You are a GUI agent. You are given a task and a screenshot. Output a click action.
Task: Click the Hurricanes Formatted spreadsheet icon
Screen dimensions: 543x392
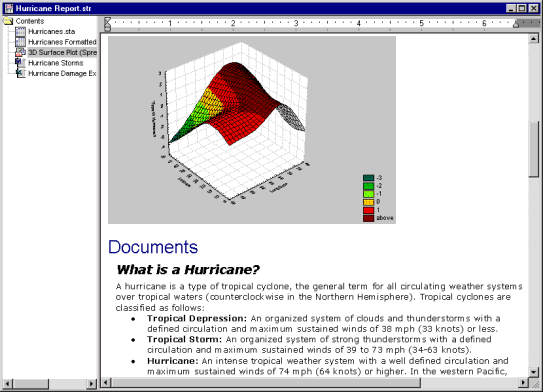point(20,42)
